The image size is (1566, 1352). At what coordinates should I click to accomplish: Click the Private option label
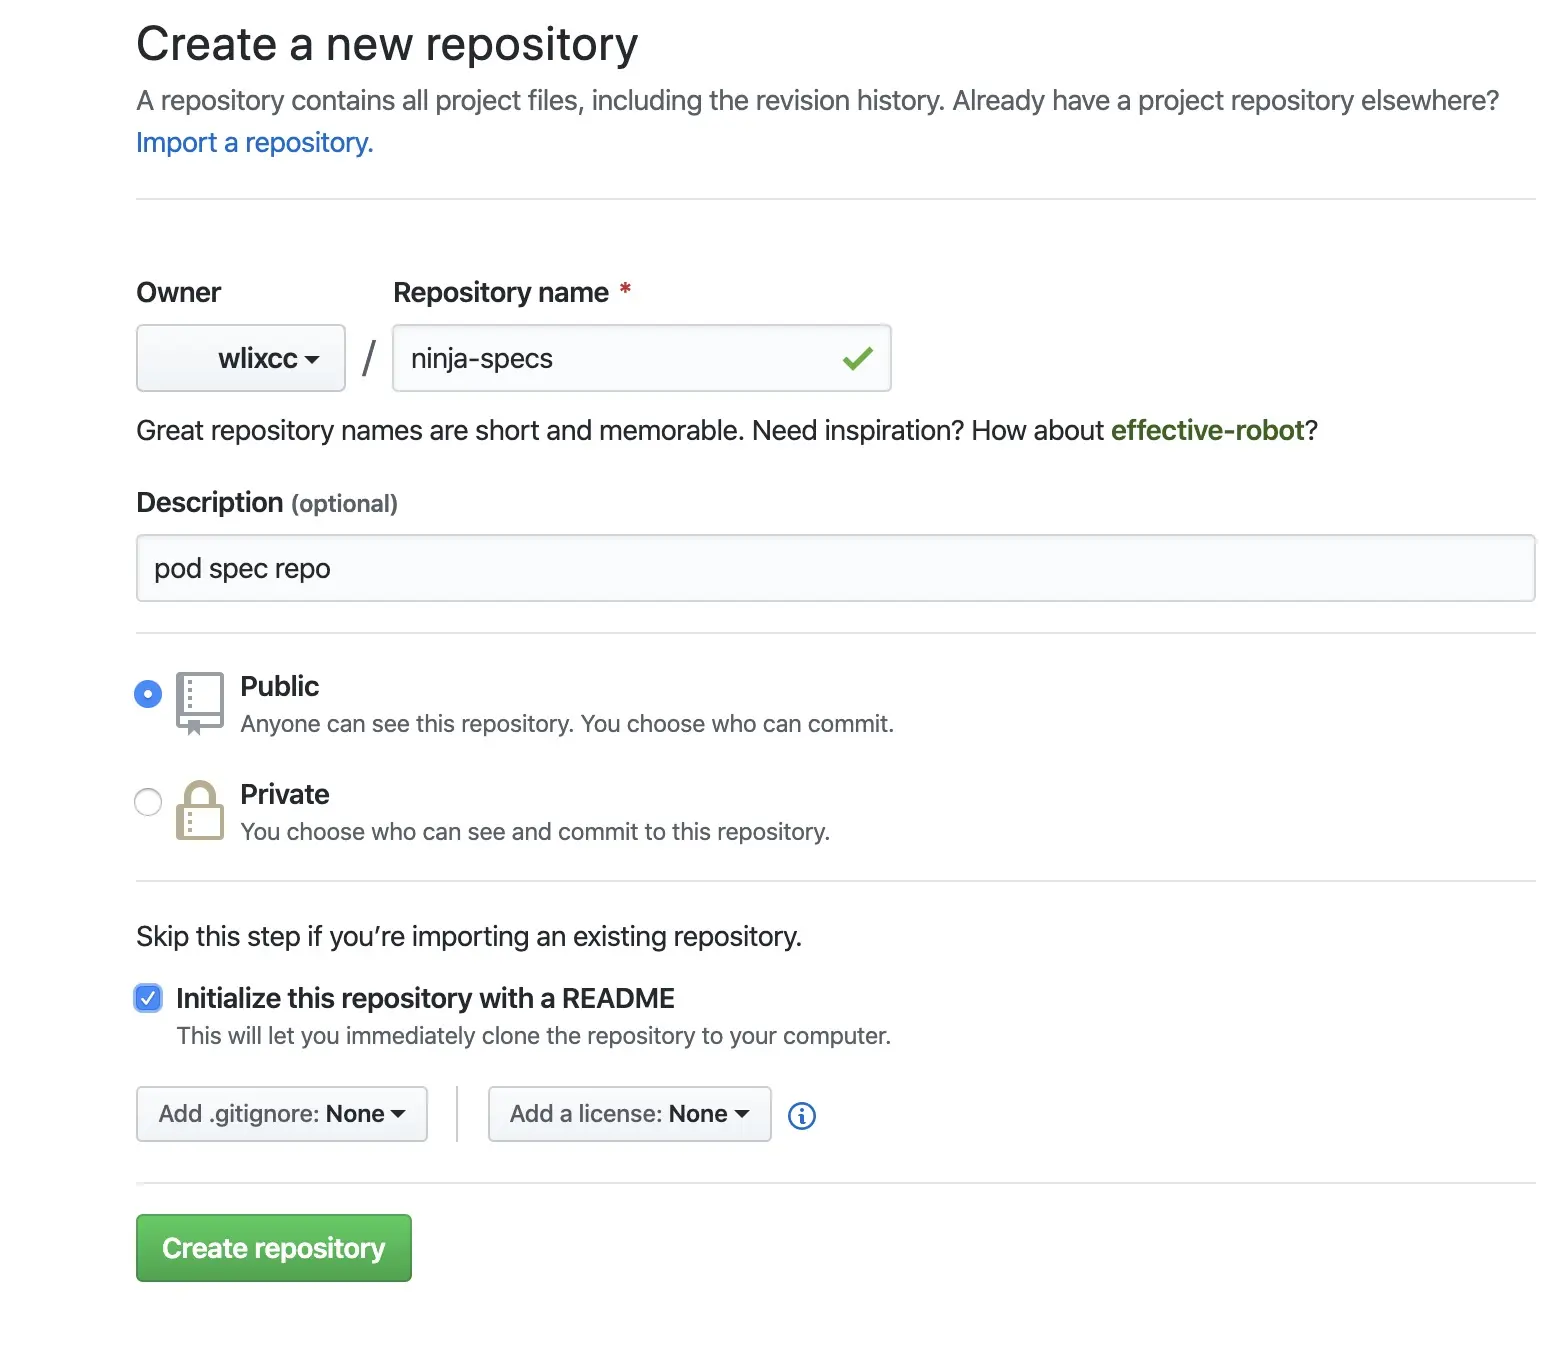(x=285, y=795)
